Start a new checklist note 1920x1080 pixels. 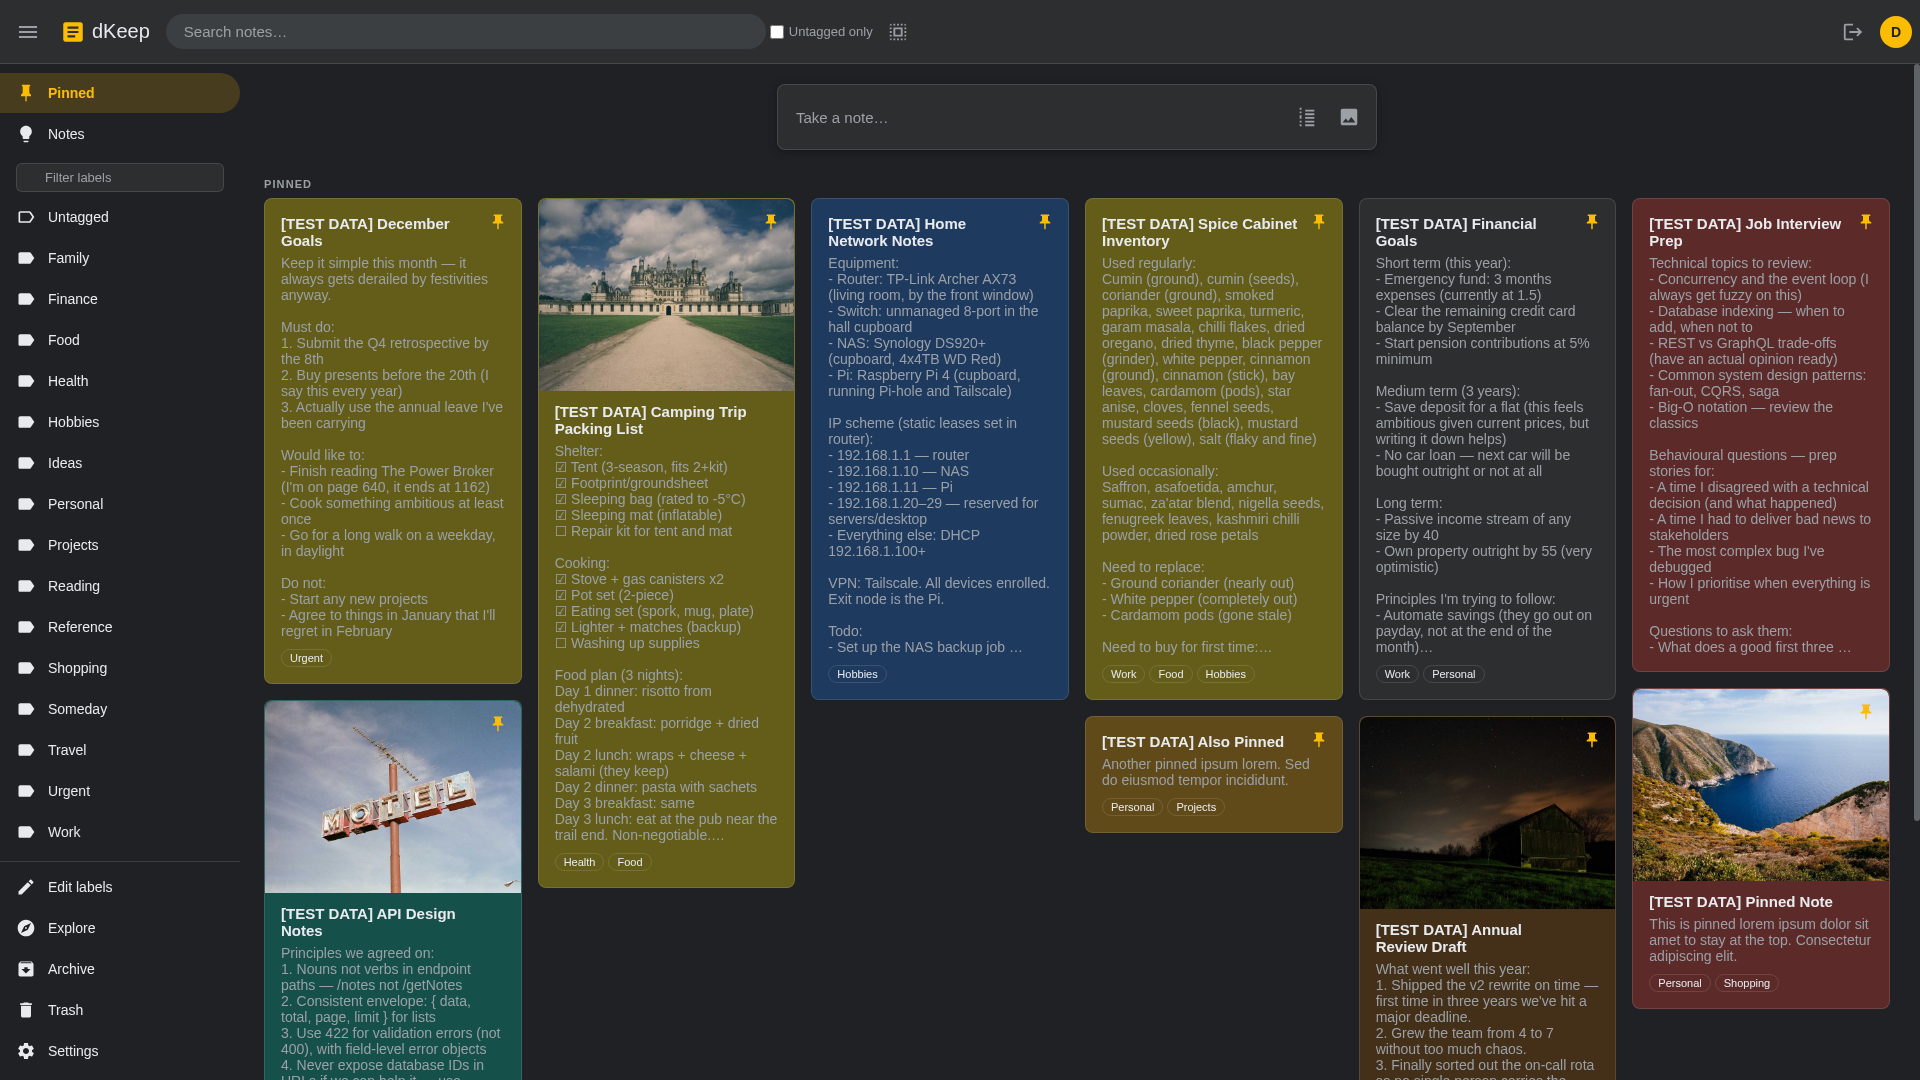(x=1307, y=117)
